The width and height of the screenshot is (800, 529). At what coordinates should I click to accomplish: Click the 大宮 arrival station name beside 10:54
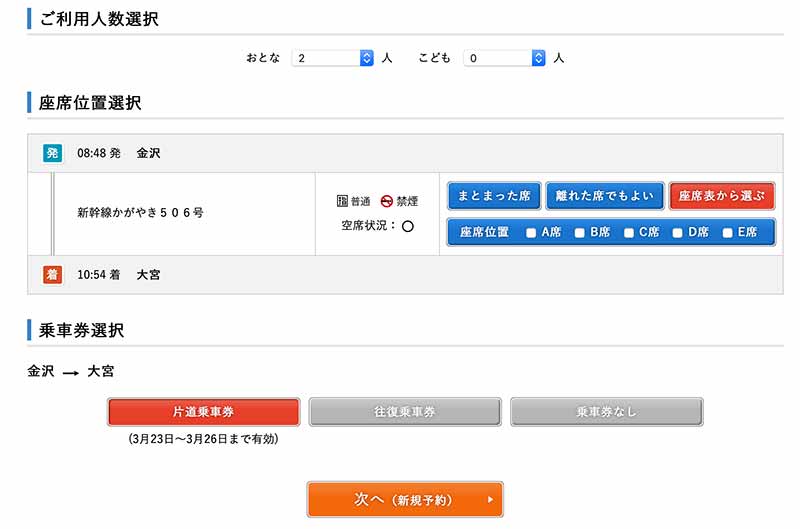coord(148,274)
